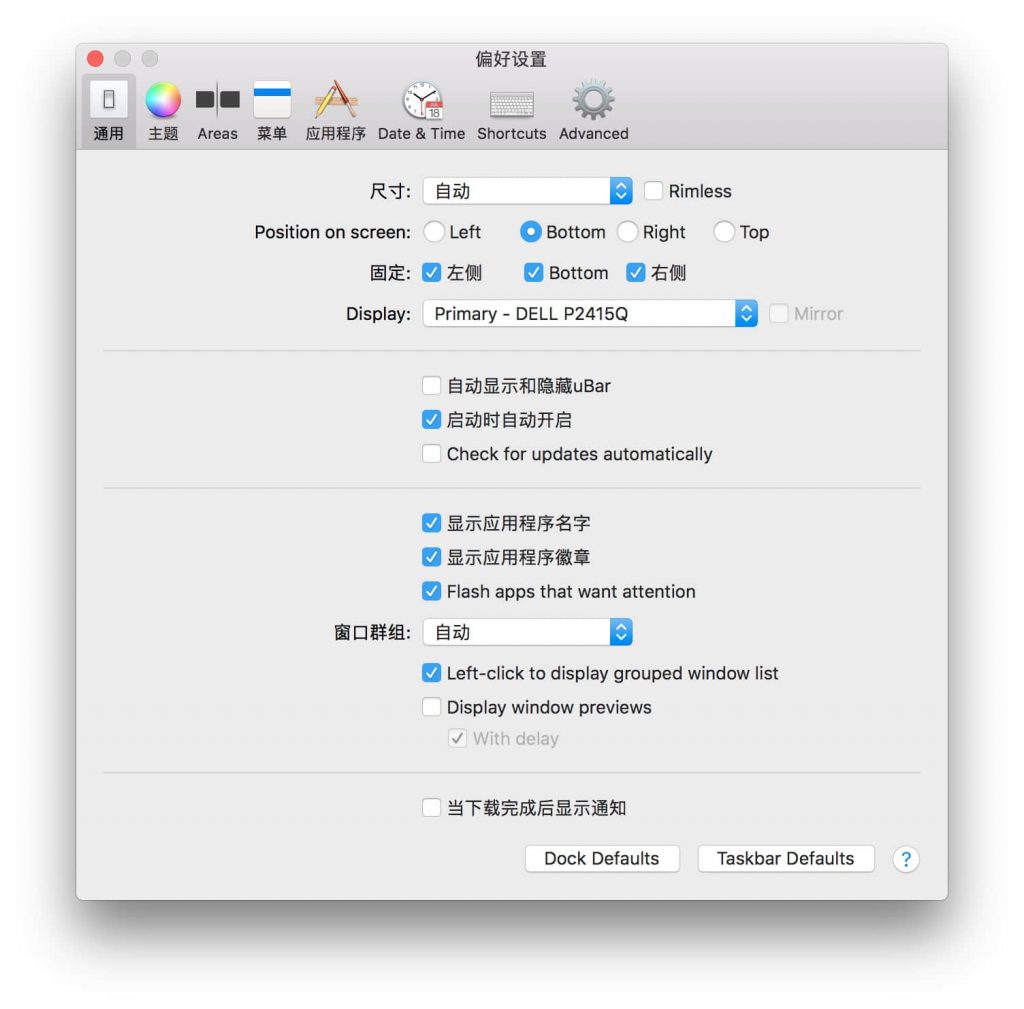
Task: Select Left screen position radio
Action: click(x=434, y=232)
